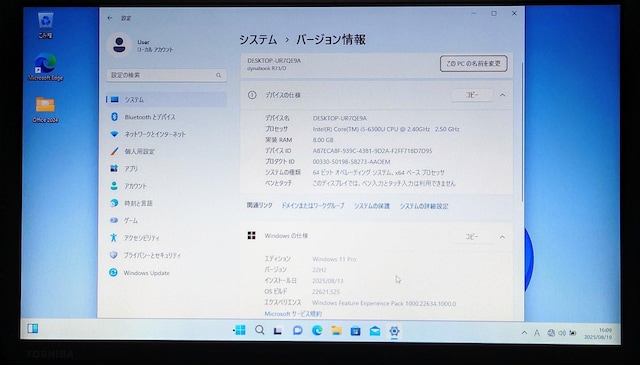Screen dimensions: 640x365
Task: Open the volume icon in the system tray
Action: coord(562,333)
